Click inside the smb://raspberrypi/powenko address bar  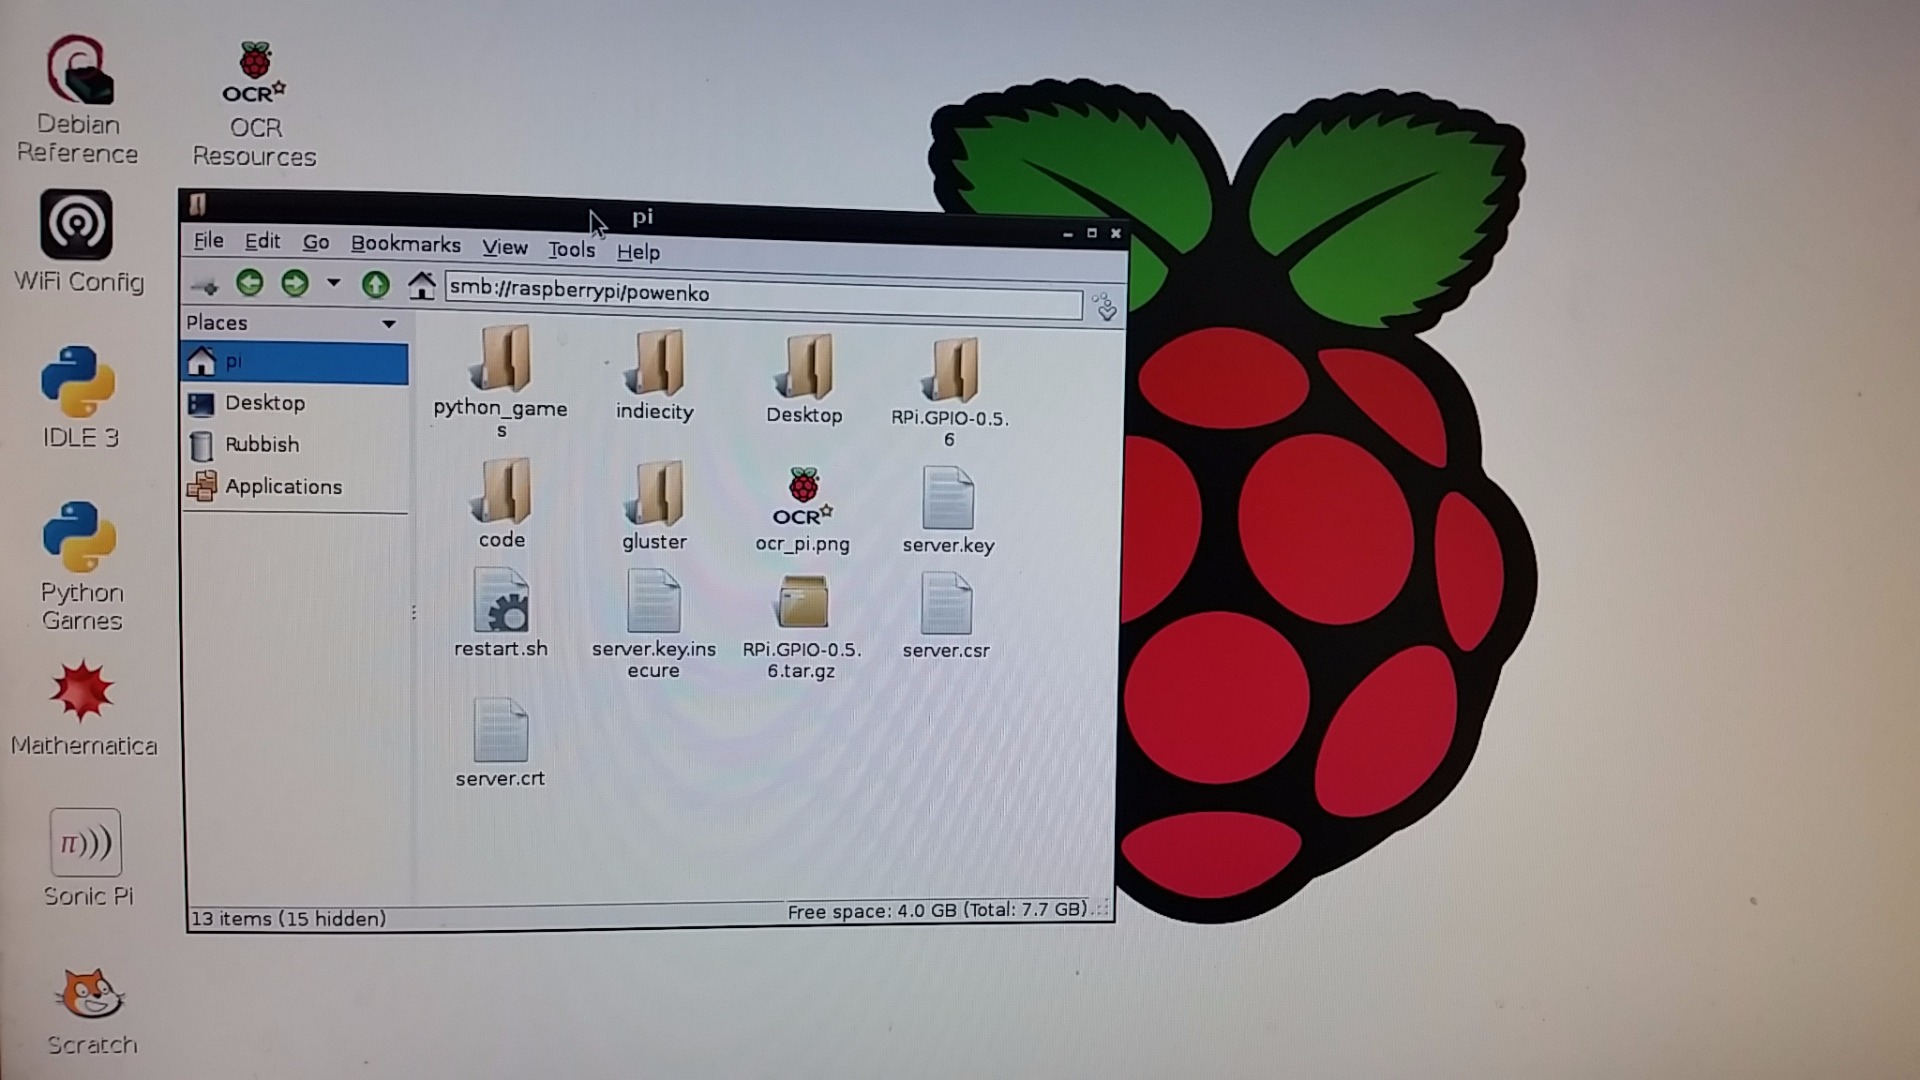760,293
